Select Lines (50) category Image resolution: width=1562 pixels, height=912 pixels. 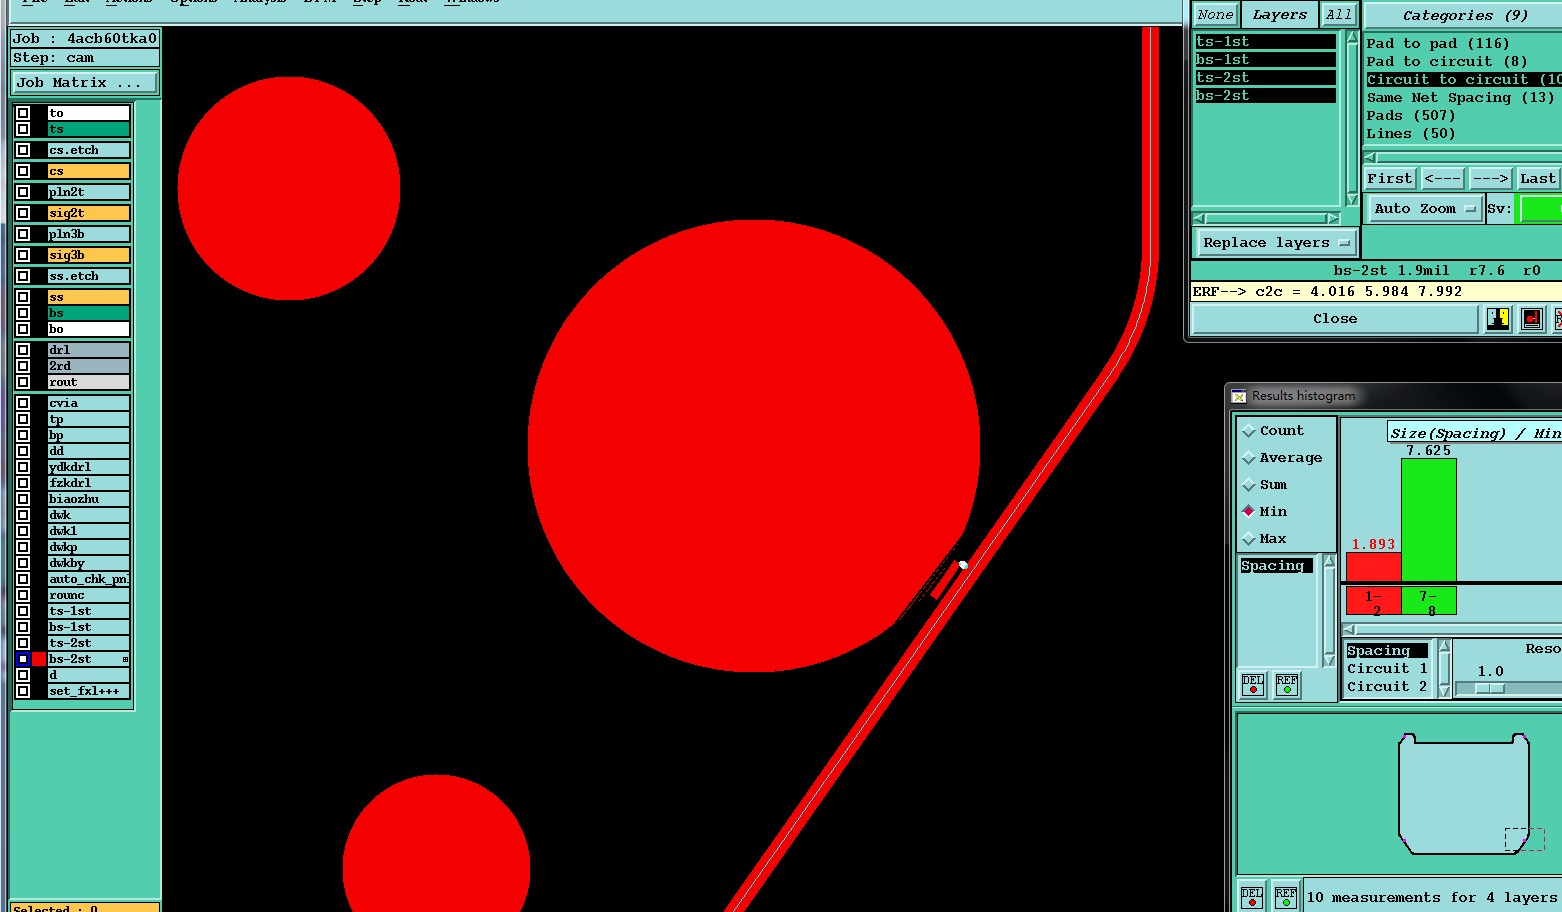(1411, 134)
